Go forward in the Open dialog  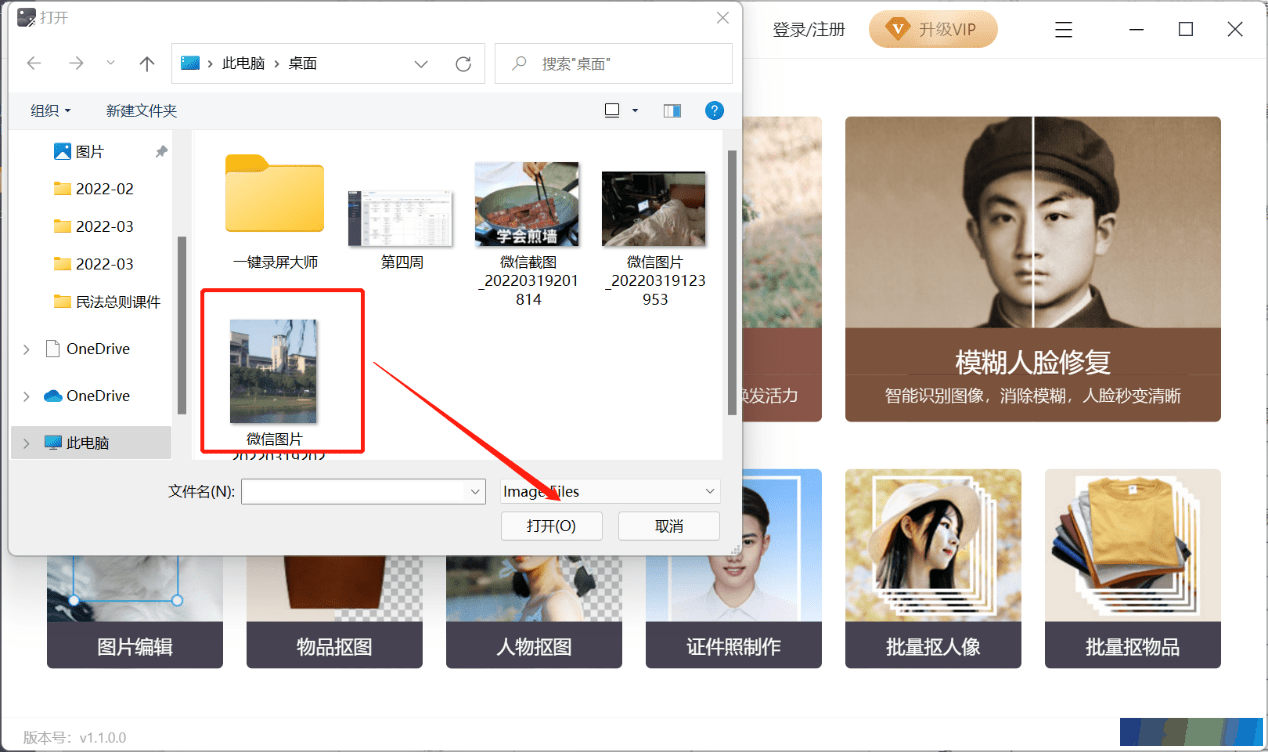[76, 63]
